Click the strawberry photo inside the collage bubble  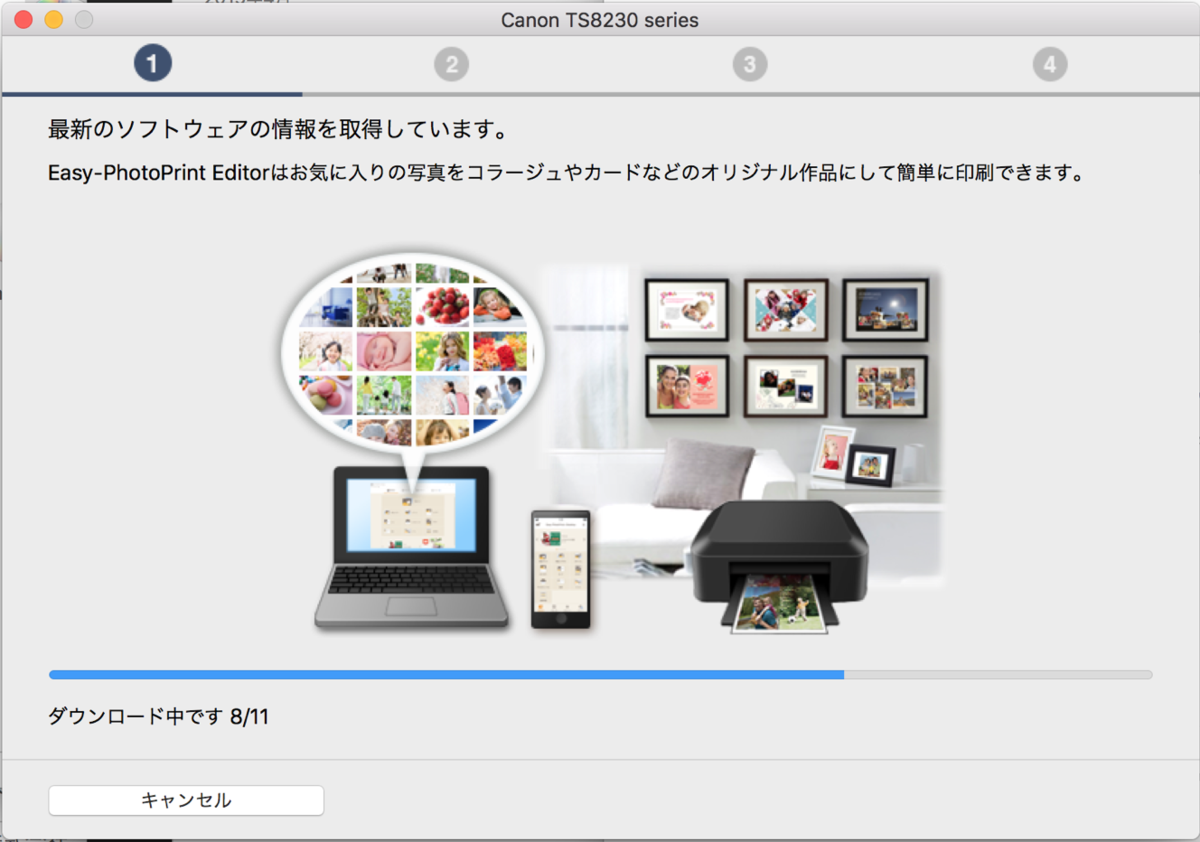442,306
